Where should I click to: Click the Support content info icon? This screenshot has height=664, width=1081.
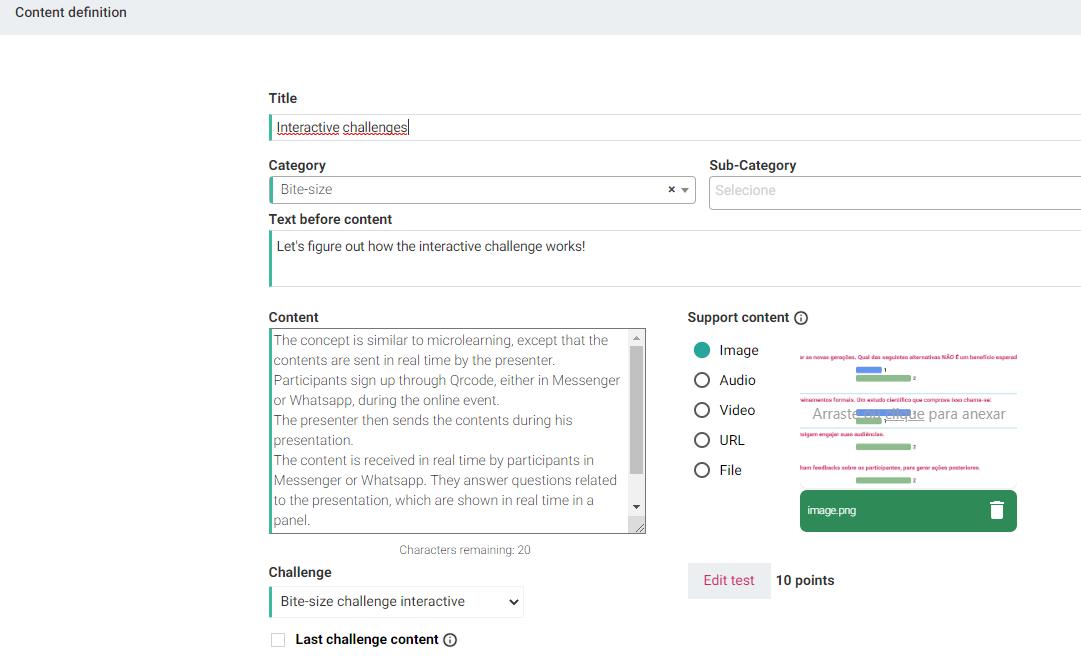click(801, 318)
